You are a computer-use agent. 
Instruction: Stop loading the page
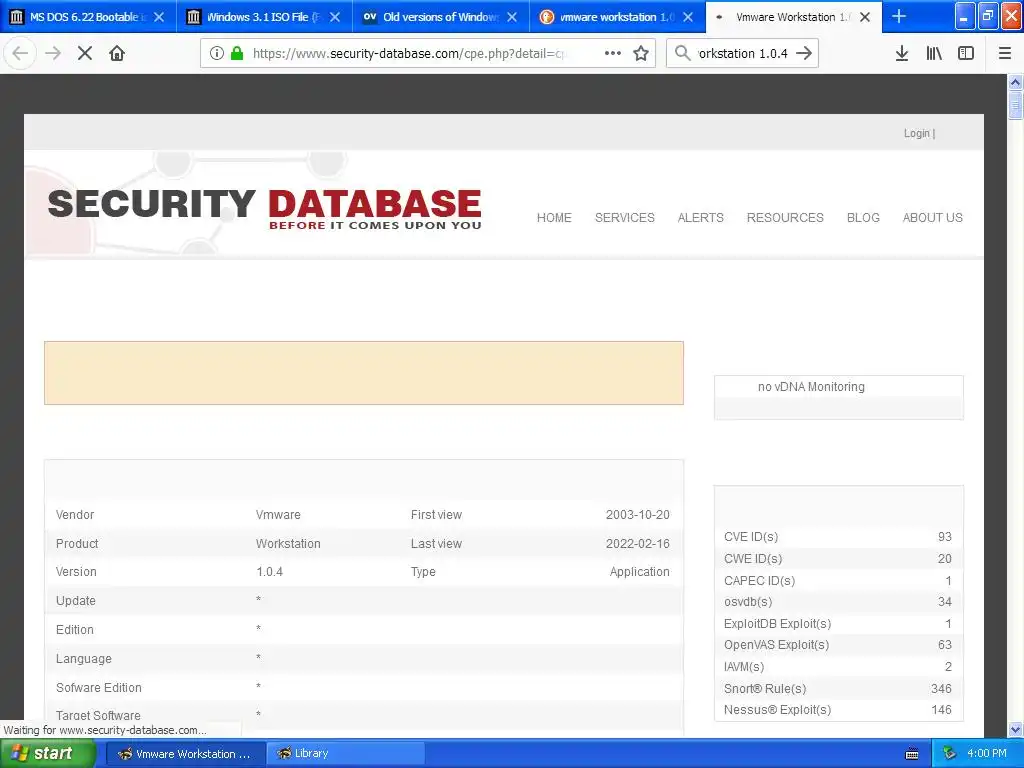coord(85,53)
